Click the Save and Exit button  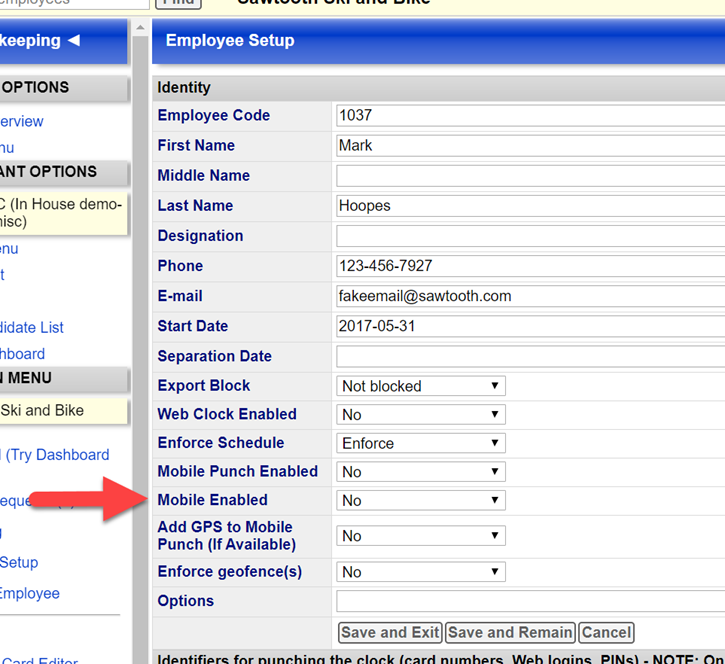(390, 632)
